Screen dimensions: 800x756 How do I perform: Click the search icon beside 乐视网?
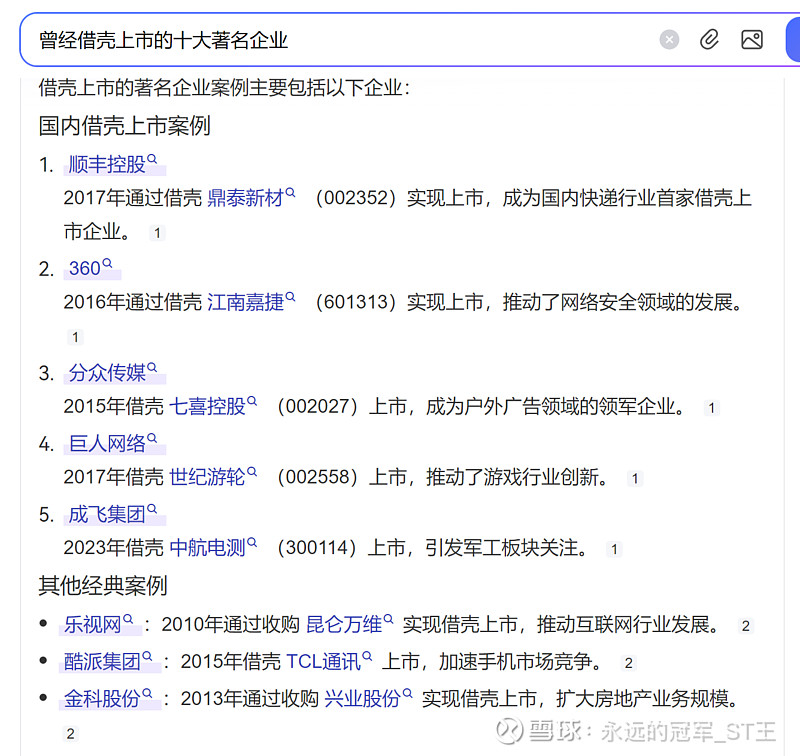click(x=128, y=619)
